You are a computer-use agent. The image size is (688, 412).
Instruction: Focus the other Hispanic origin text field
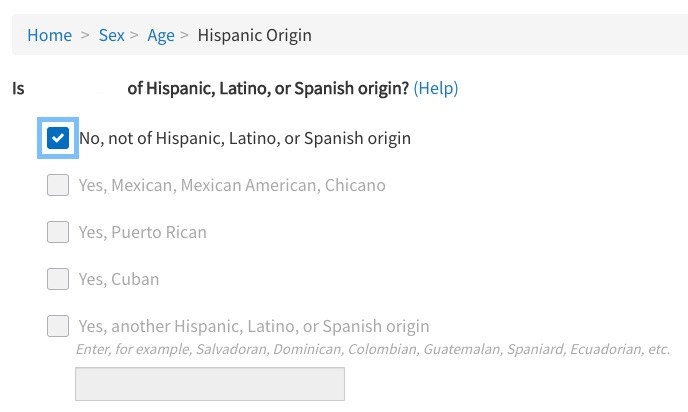(210, 384)
